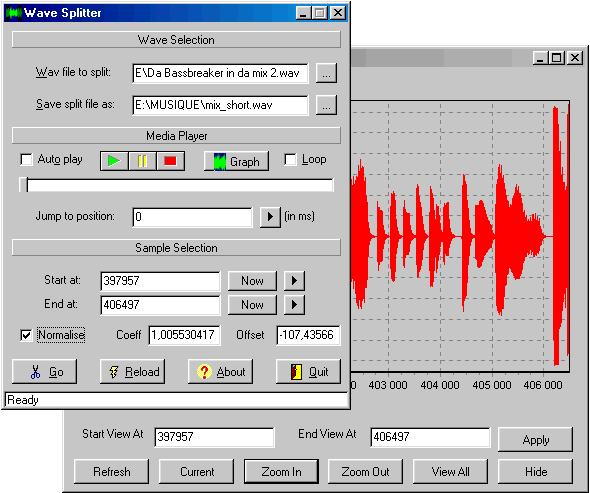The image size is (590, 493).
Task: Open the waveform Graph window
Action: 236,161
